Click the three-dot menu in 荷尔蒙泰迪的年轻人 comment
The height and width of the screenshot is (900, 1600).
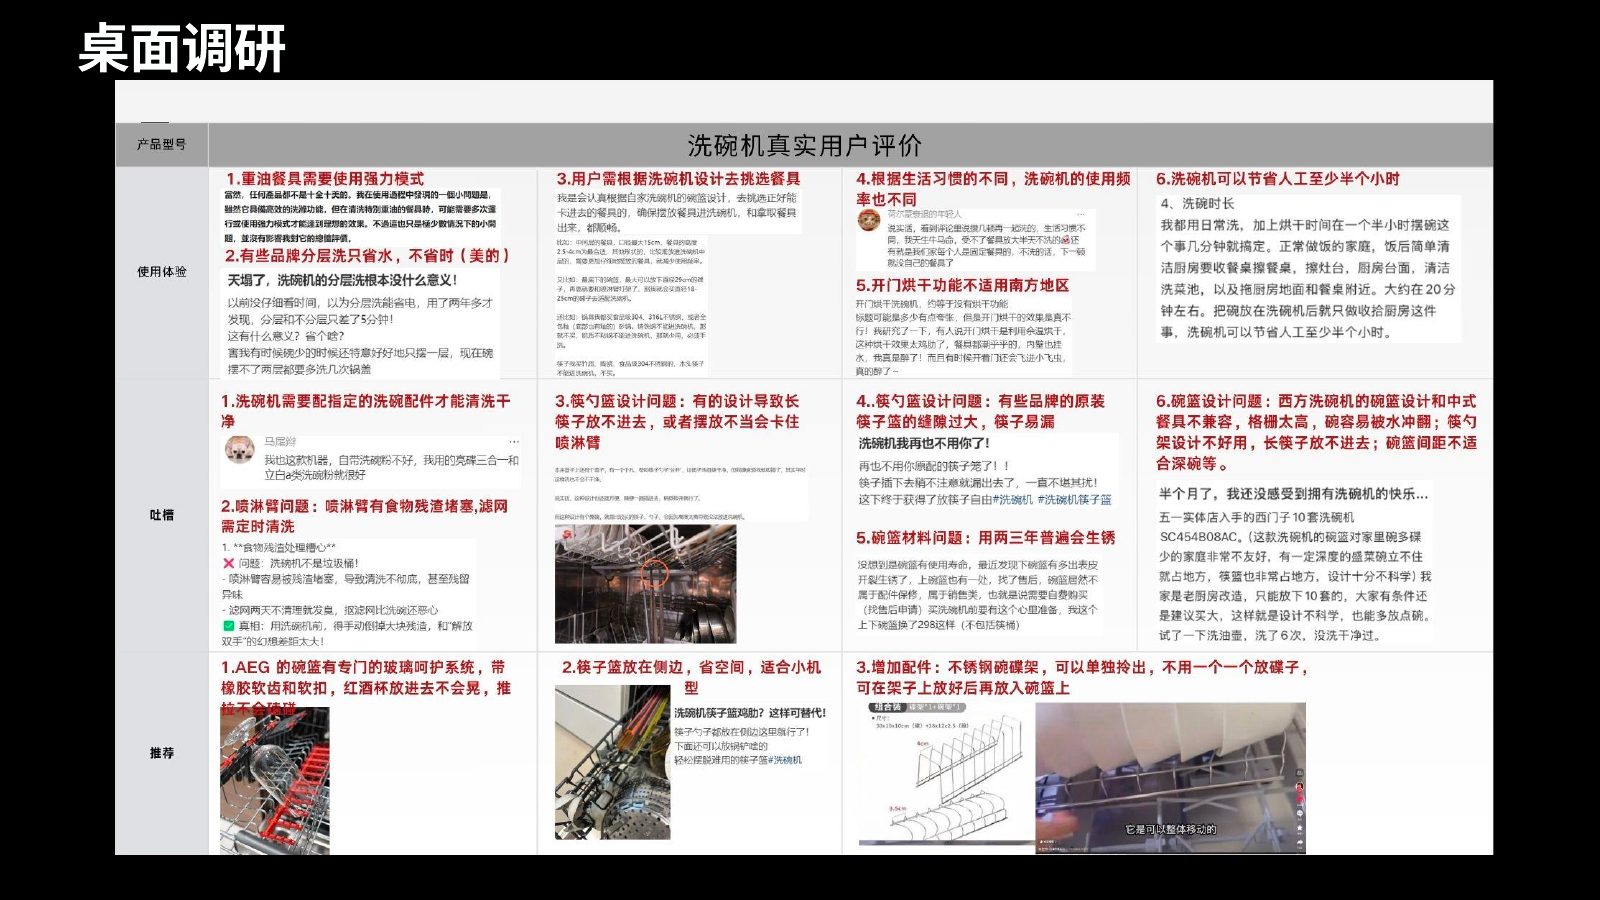point(1080,214)
